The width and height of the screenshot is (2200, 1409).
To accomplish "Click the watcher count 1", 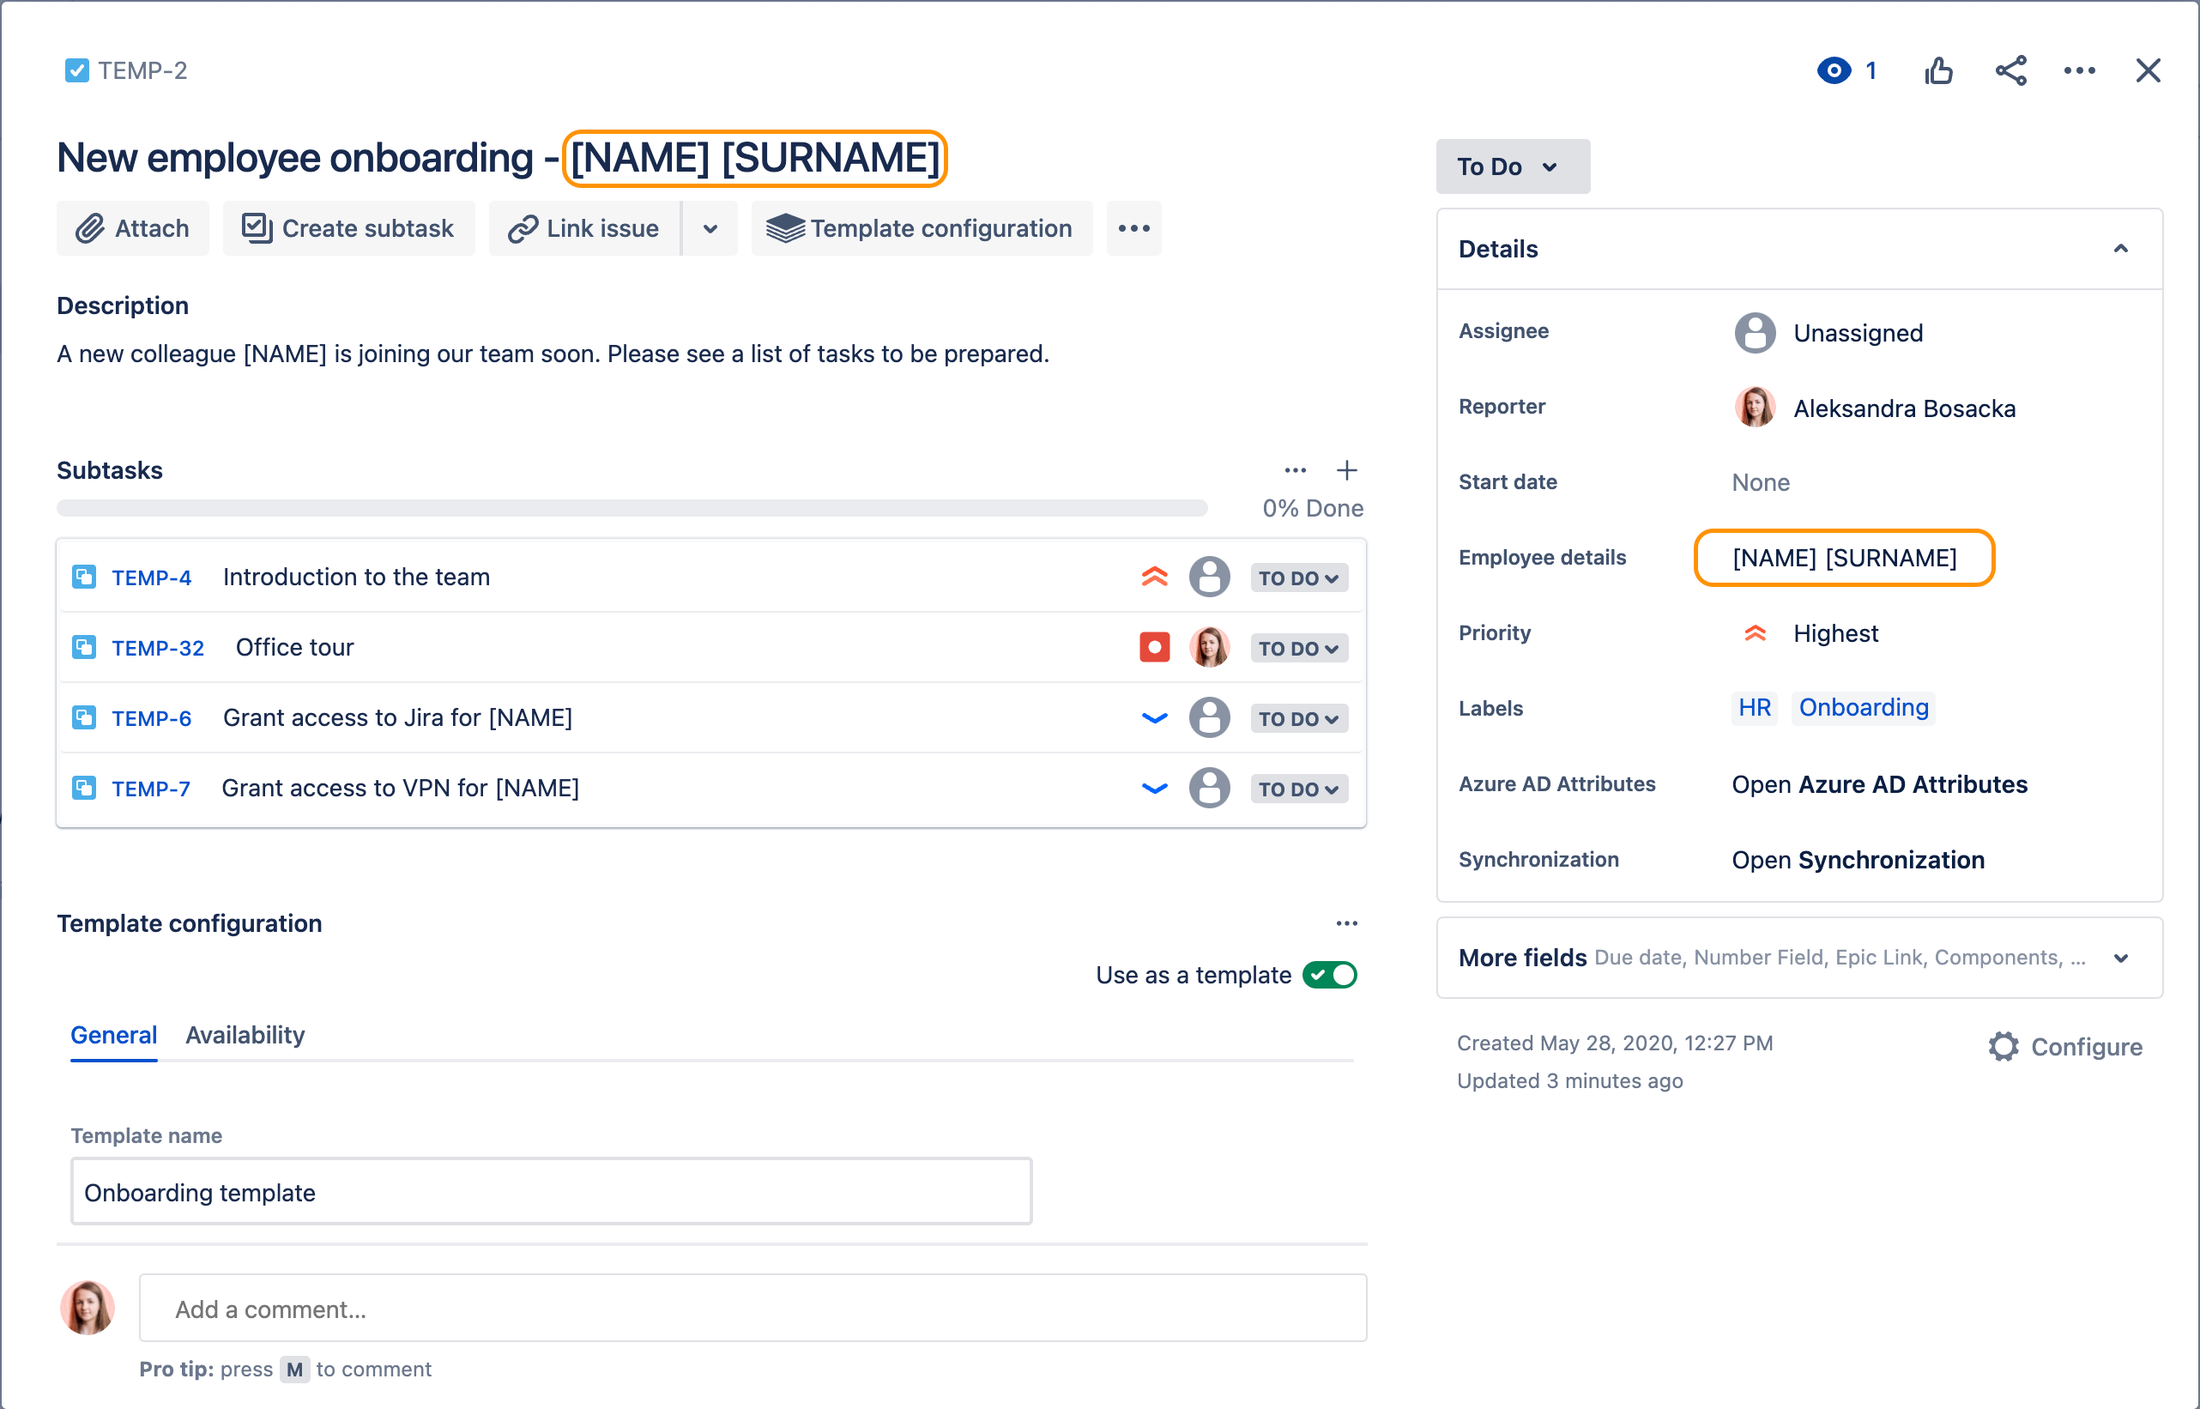I will tap(1870, 70).
